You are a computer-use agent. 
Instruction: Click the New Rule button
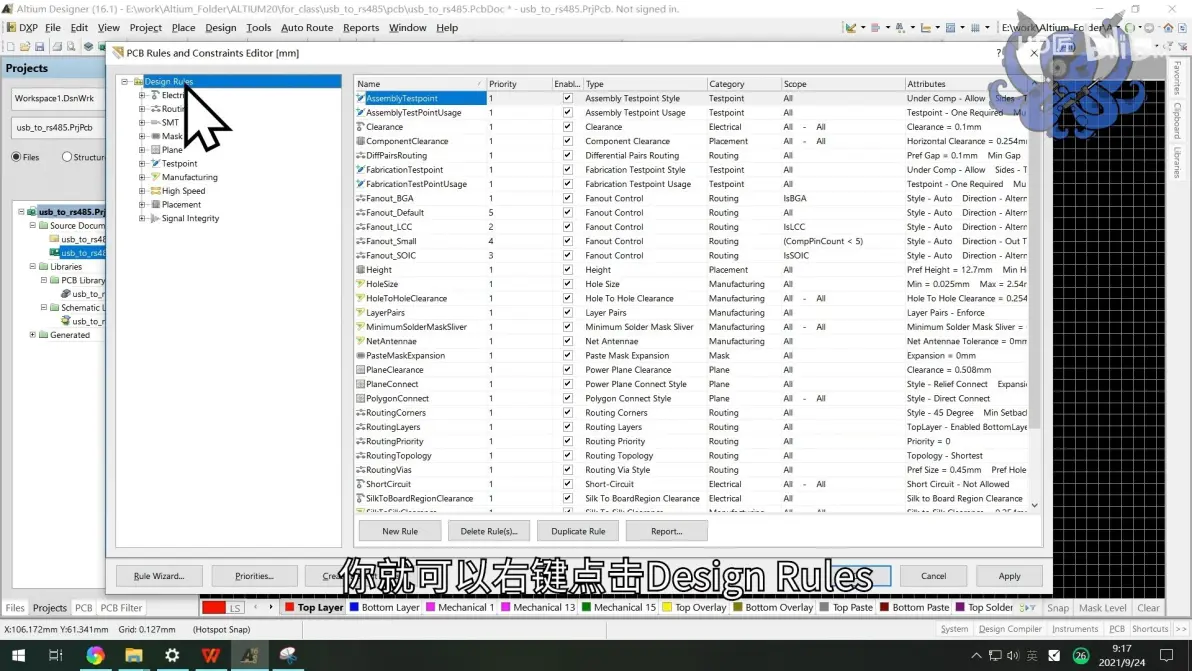coord(400,531)
